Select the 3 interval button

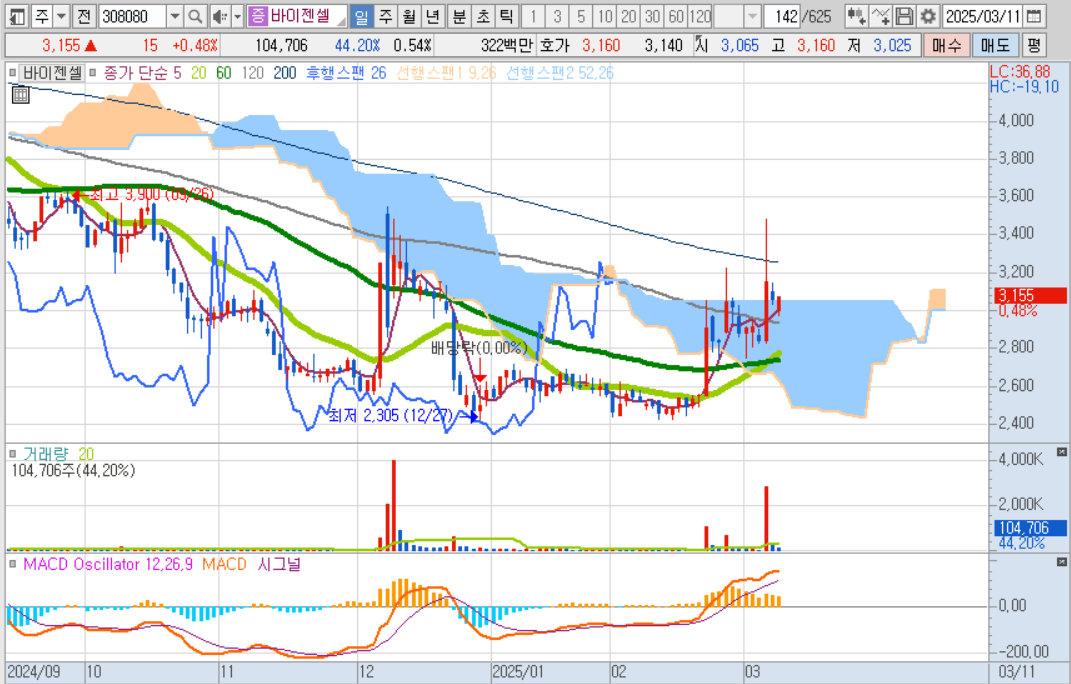coord(557,16)
